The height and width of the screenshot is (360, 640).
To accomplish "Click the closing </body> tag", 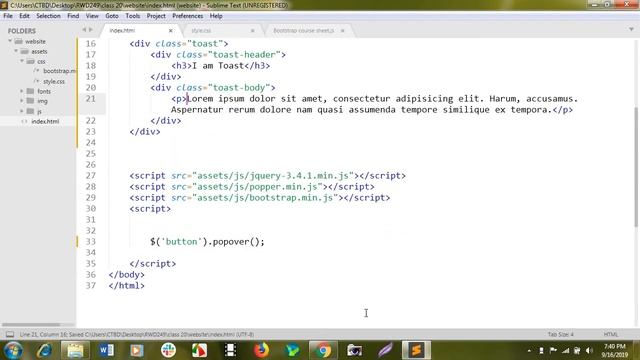I will pos(127,275).
